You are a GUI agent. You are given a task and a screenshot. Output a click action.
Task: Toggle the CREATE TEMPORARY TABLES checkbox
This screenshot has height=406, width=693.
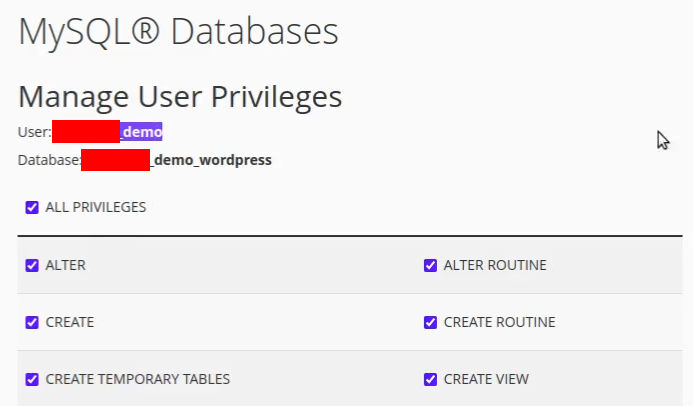click(32, 379)
